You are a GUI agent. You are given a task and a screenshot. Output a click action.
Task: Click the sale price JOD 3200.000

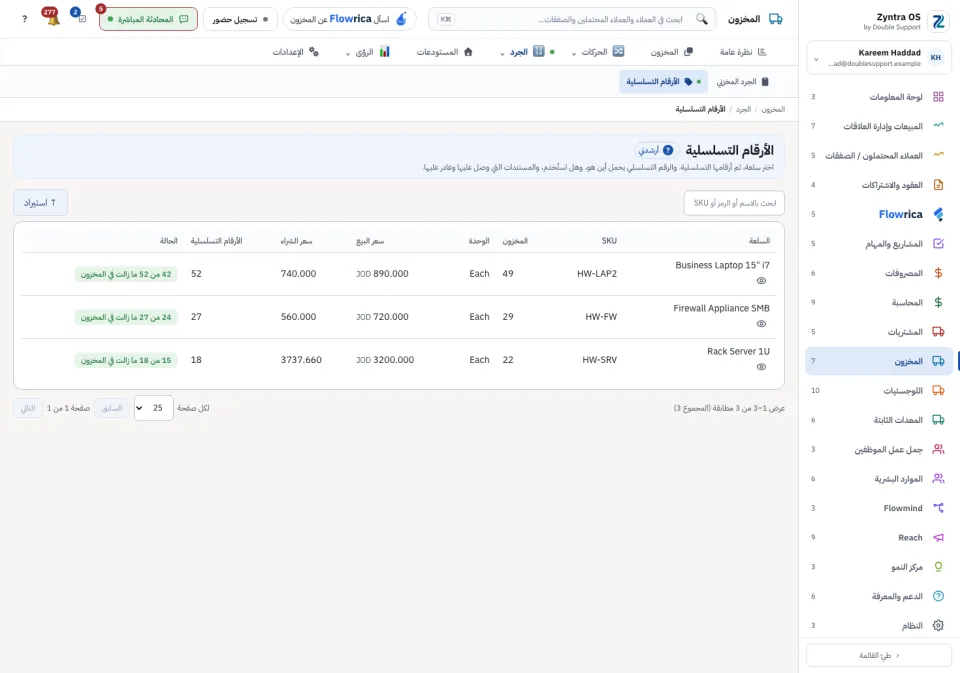coord(385,360)
